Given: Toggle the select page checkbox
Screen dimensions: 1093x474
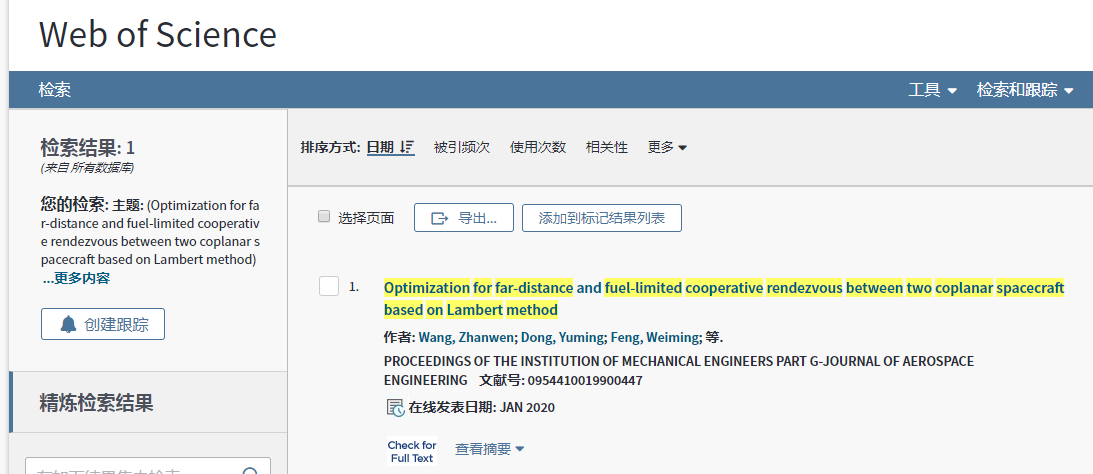Looking at the screenshot, I should [x=324, y=217].
